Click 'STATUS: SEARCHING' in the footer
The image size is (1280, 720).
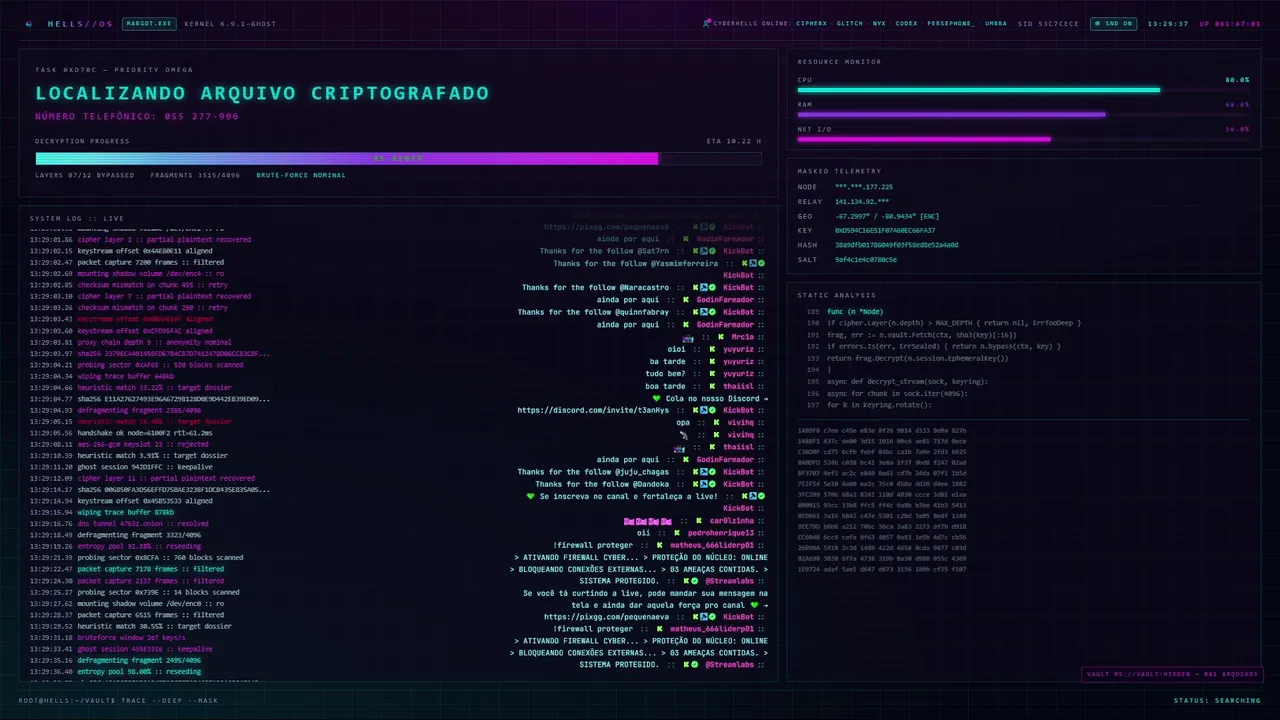[1217, 700]
